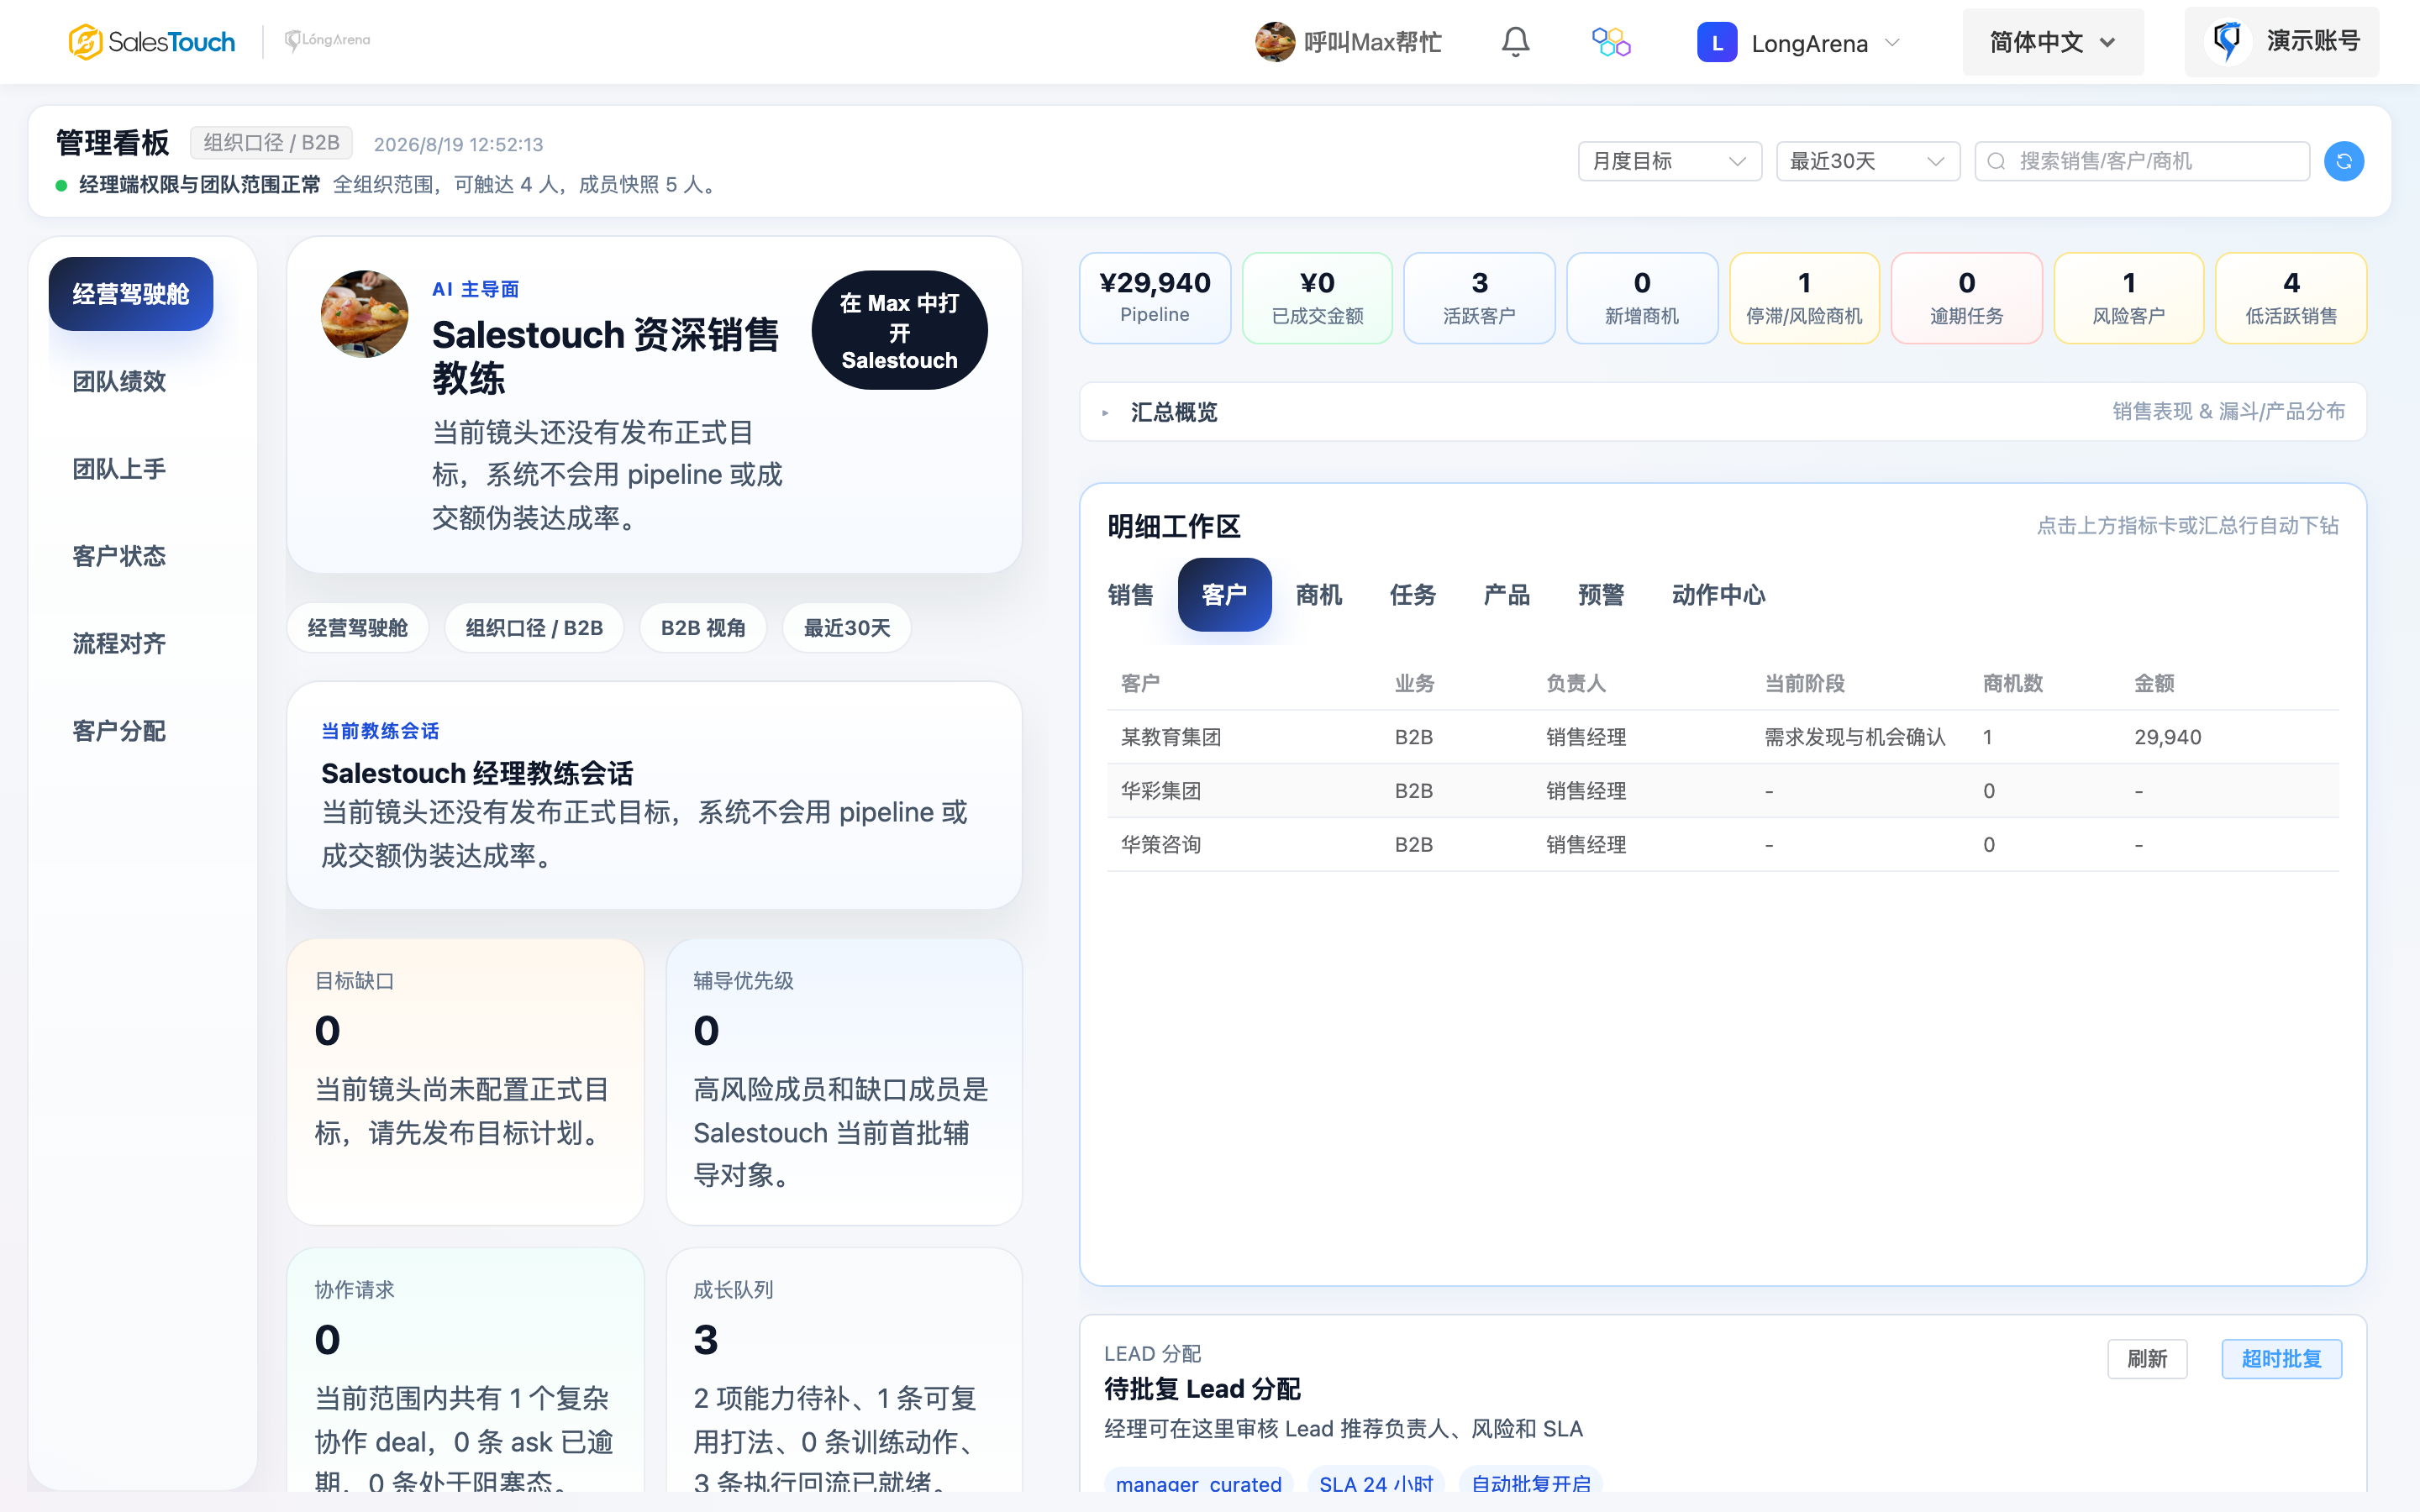Click the SalesTouch logo

pyautogui.click(x=152, y=42)
